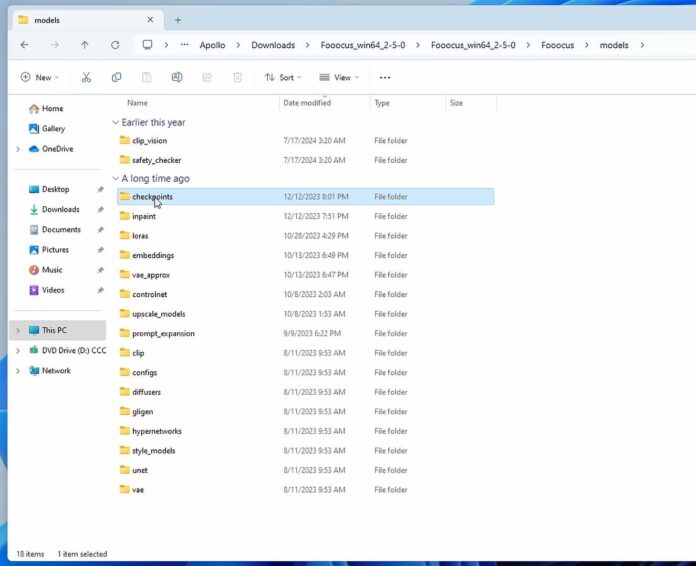Click the Paste icon in toolbar
This screenshot has height=566, width=696.
[146, 78]
